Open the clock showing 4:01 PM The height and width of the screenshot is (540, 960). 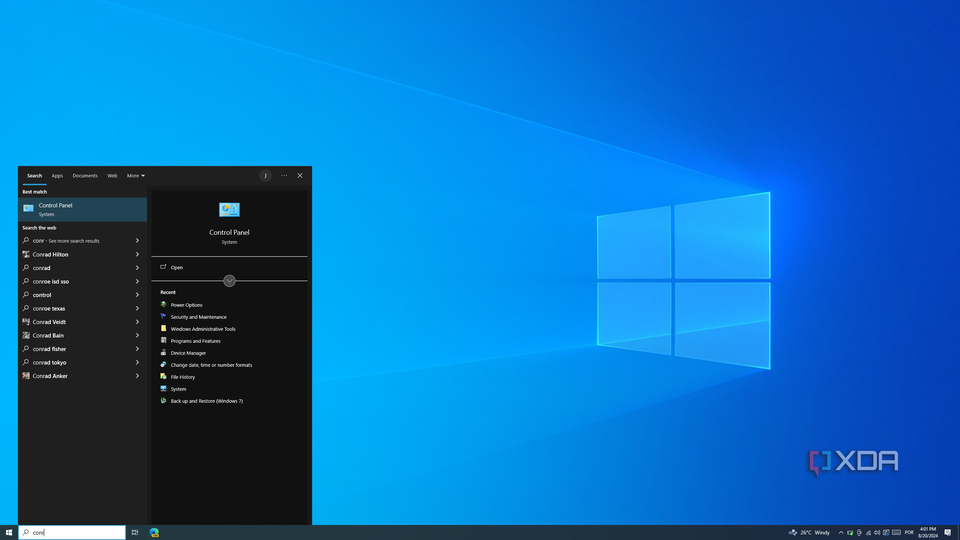coord(928,533)
